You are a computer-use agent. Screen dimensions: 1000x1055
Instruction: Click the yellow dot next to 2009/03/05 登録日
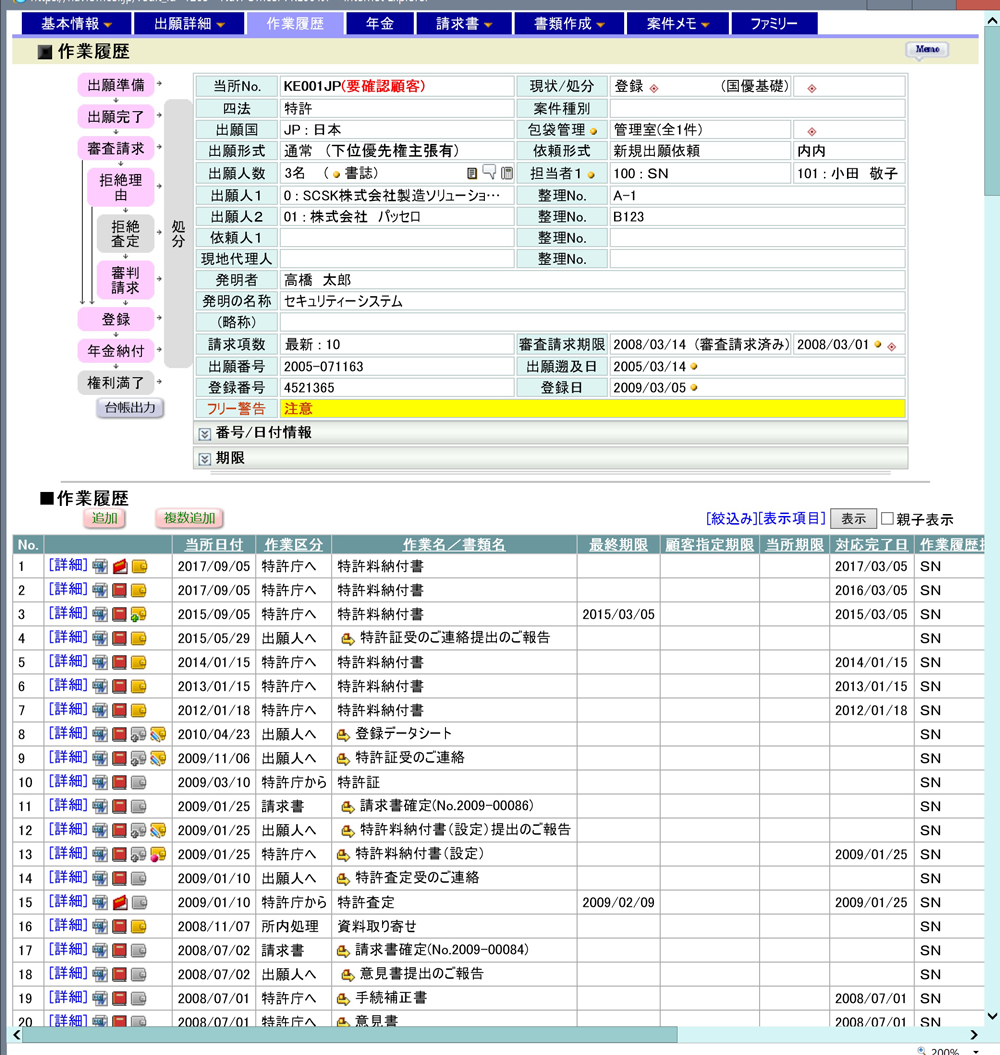694,388
